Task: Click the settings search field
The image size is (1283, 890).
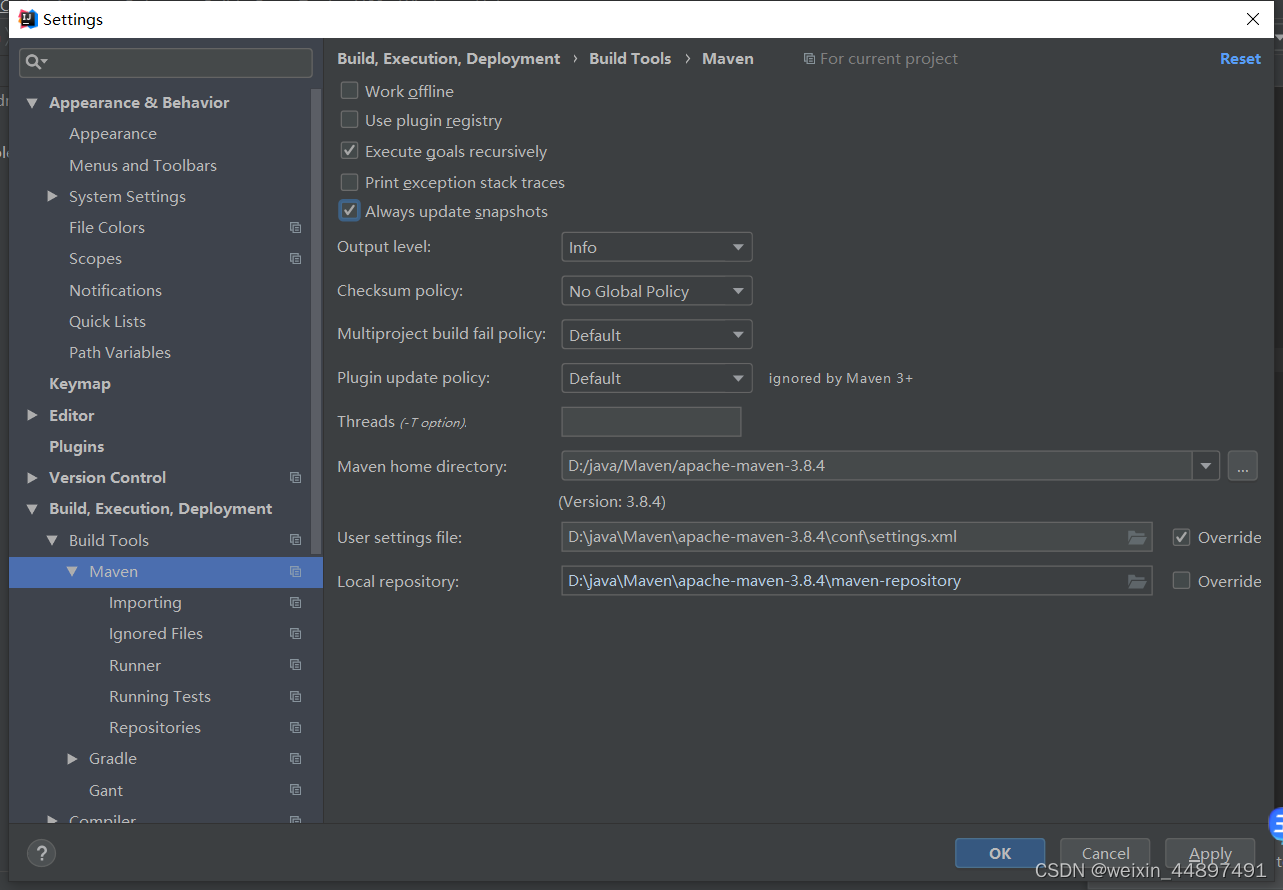Action: coord(166,62)
